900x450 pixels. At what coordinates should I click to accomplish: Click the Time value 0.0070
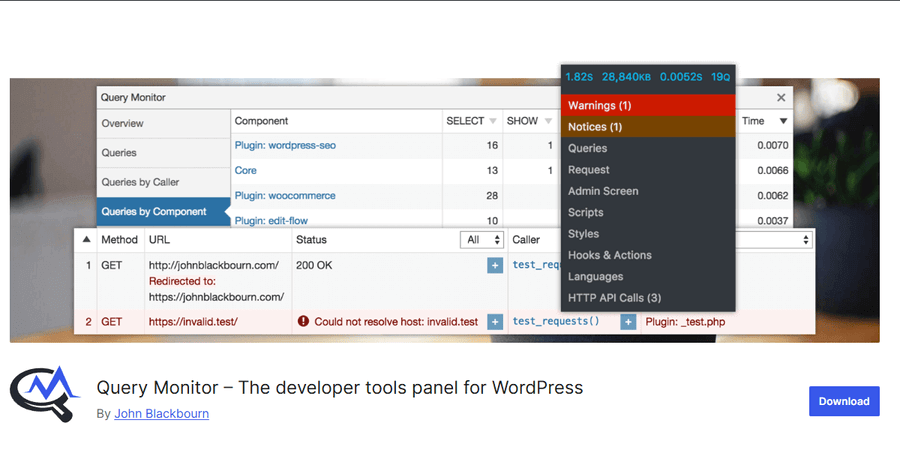[x=773, y=146]
